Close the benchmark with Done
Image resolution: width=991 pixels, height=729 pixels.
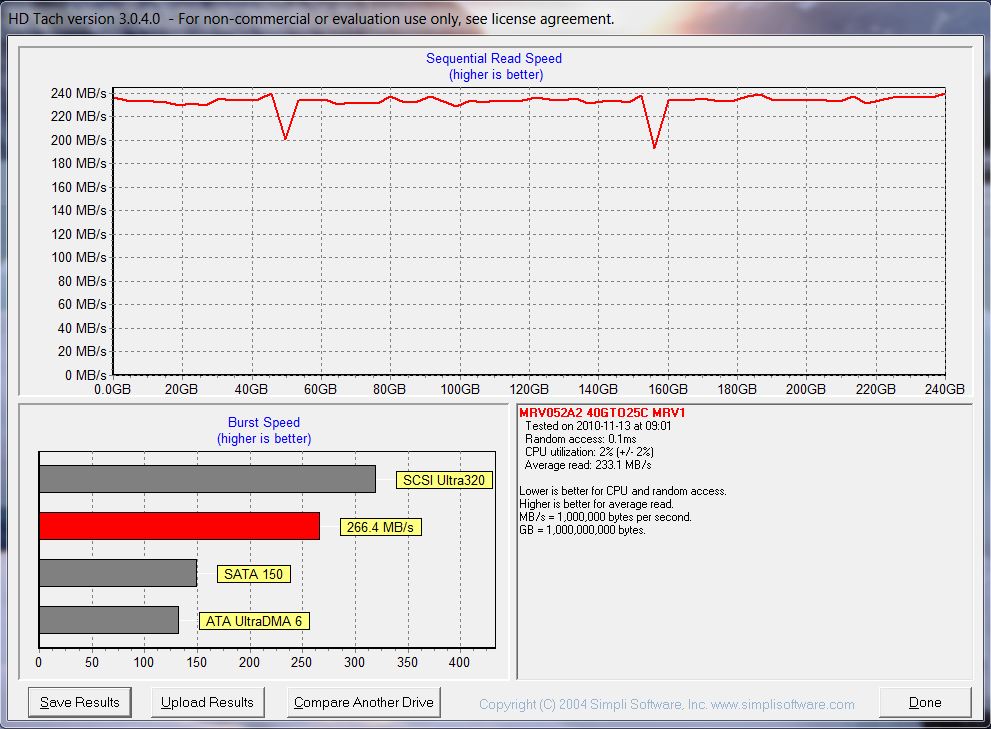pyautogui.click(x=925, y=702)
